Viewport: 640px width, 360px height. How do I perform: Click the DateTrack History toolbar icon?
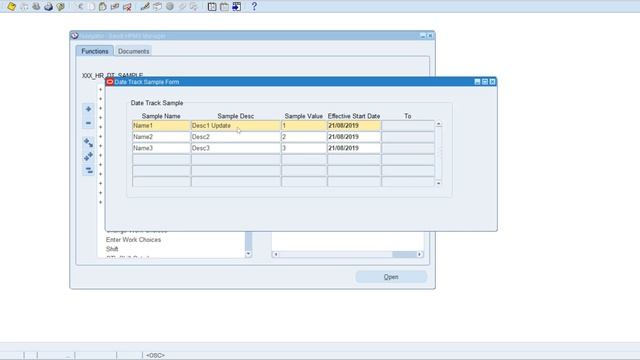pyautogui.click(x=224, y=7)
